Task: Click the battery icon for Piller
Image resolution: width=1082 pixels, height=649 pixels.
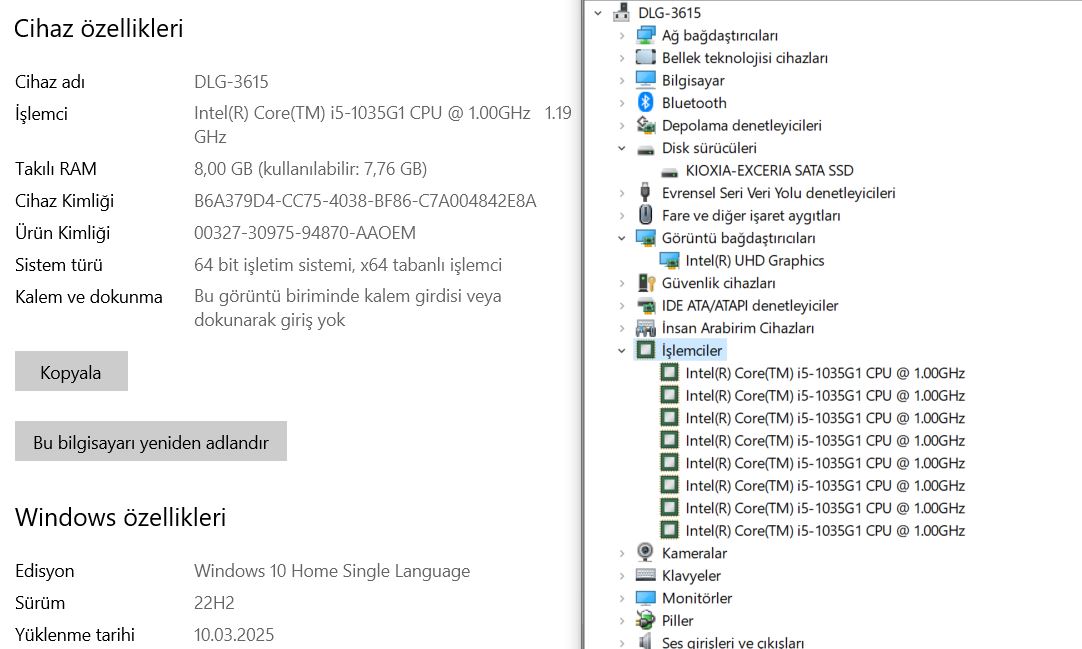Action: pyautogui.click(x=645, y=620)
